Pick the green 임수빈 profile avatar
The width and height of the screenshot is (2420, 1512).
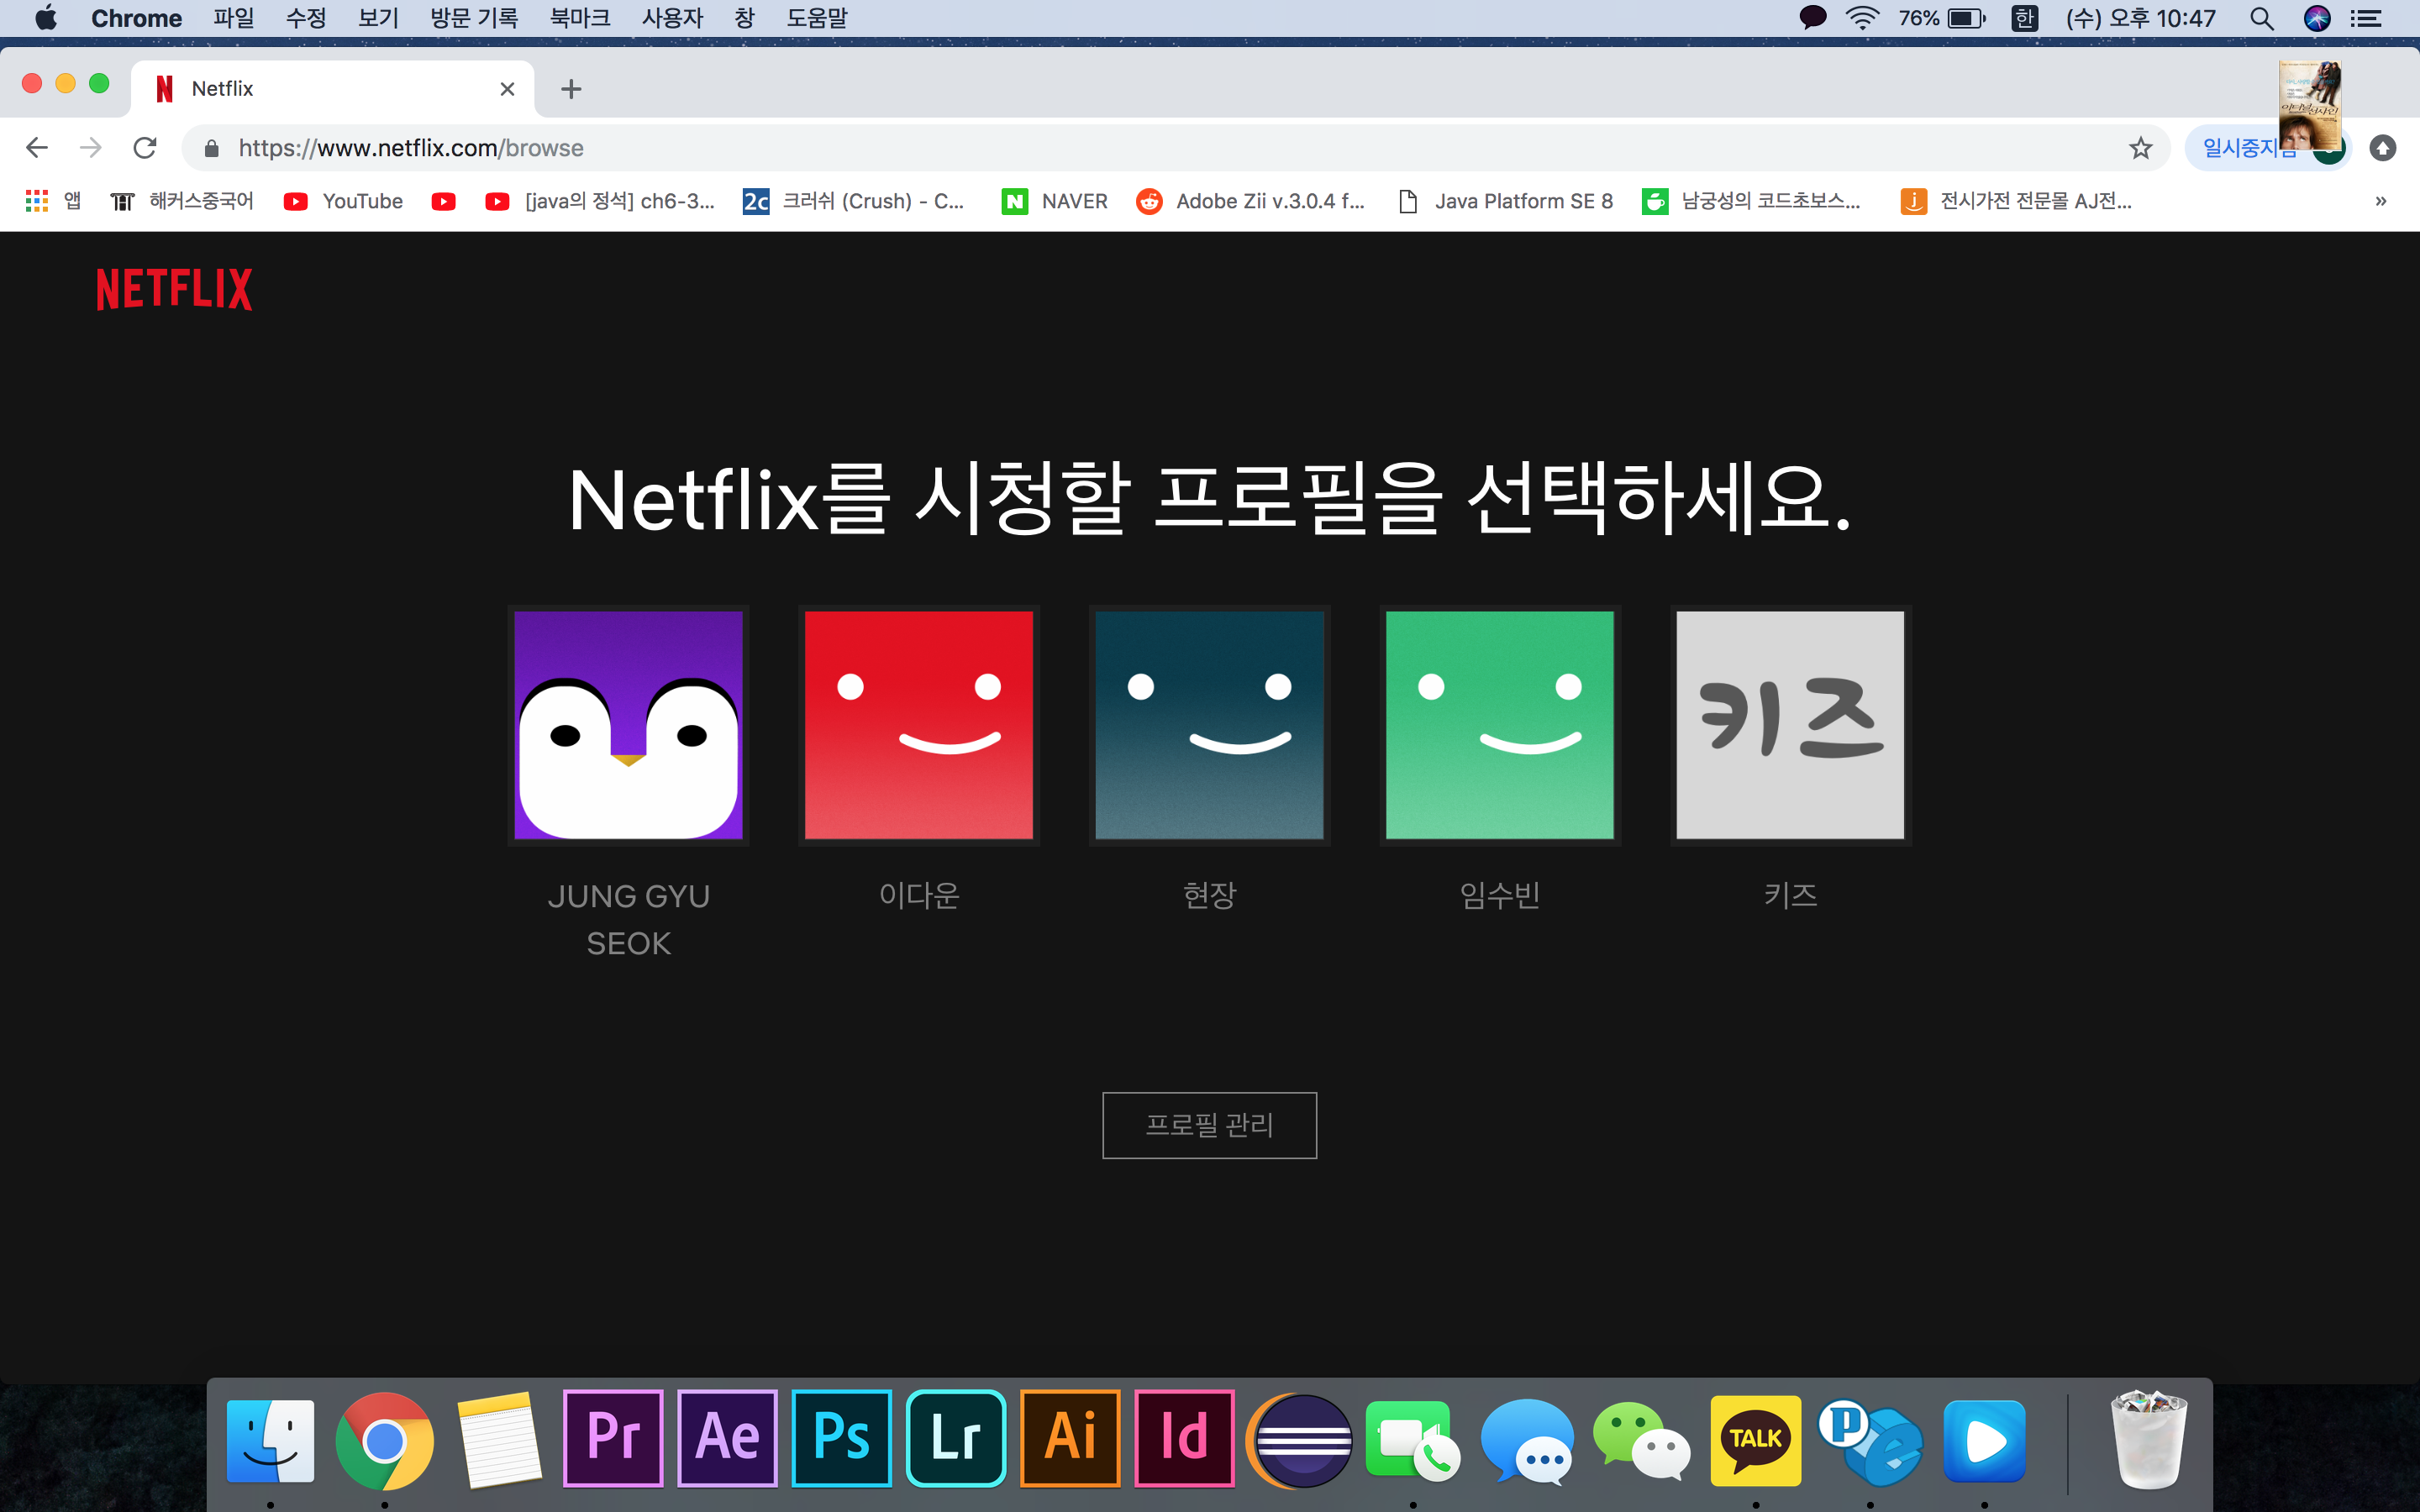tap(1499, 725)
